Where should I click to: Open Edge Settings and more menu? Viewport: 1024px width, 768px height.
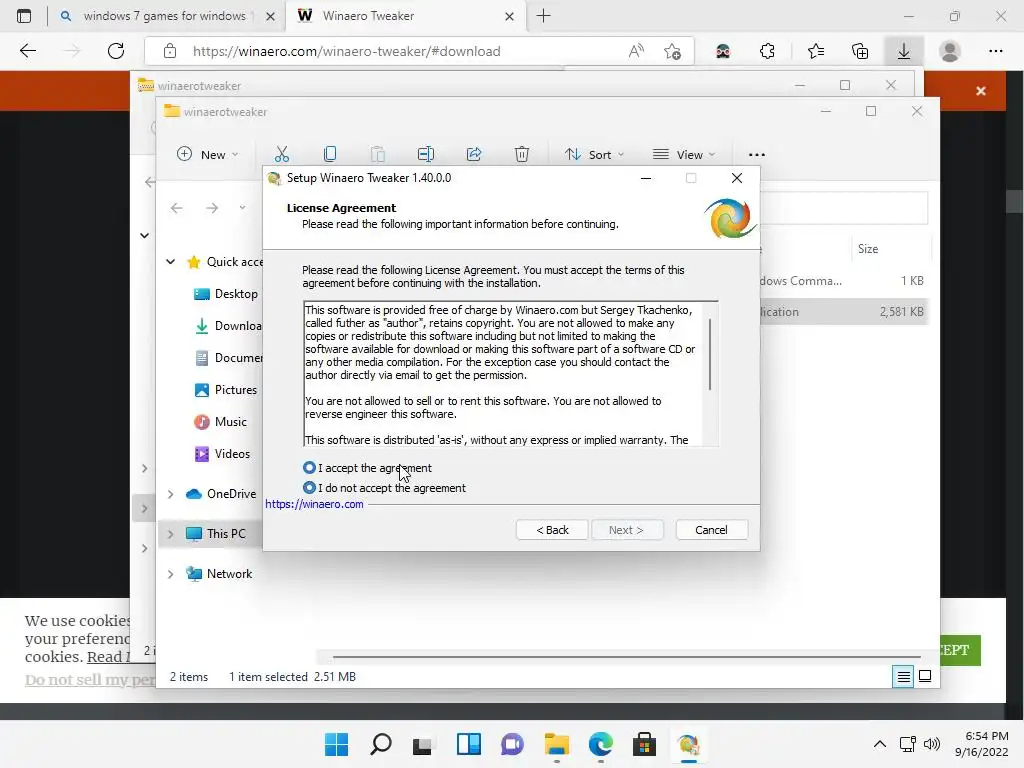click(x=995, y=51)
